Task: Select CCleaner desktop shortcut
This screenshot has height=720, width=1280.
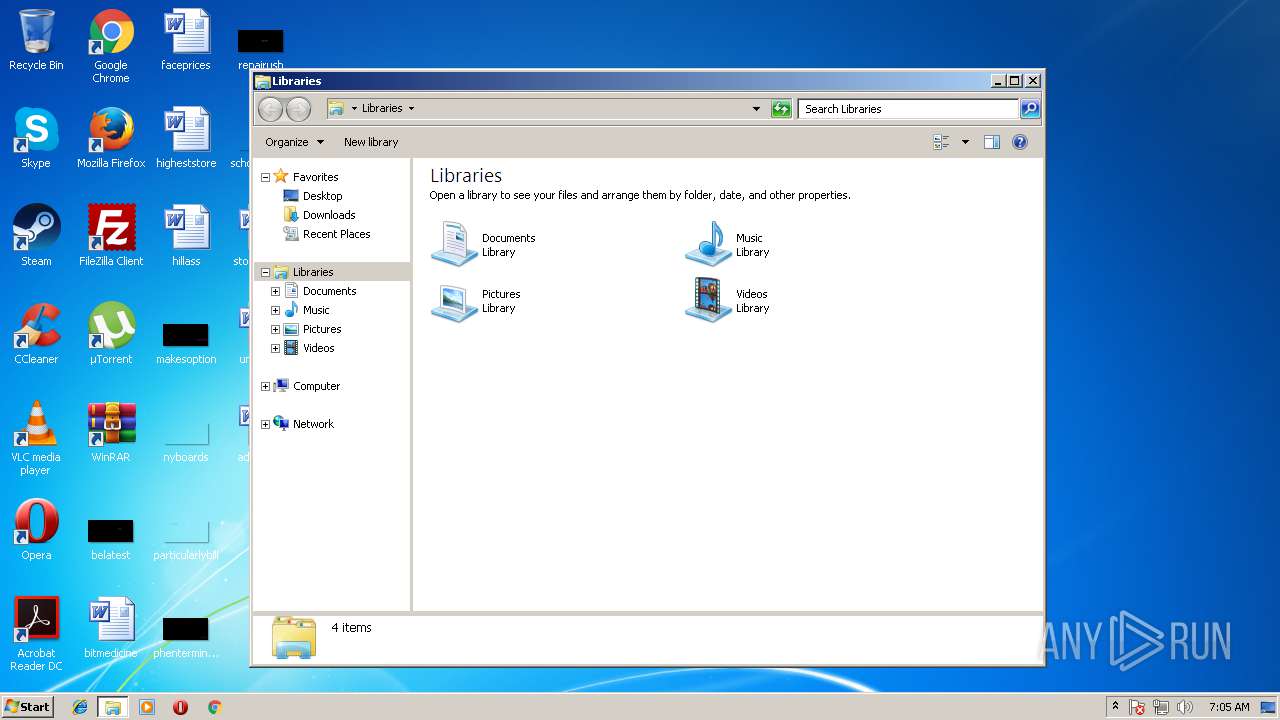Action: coord(36,334)
